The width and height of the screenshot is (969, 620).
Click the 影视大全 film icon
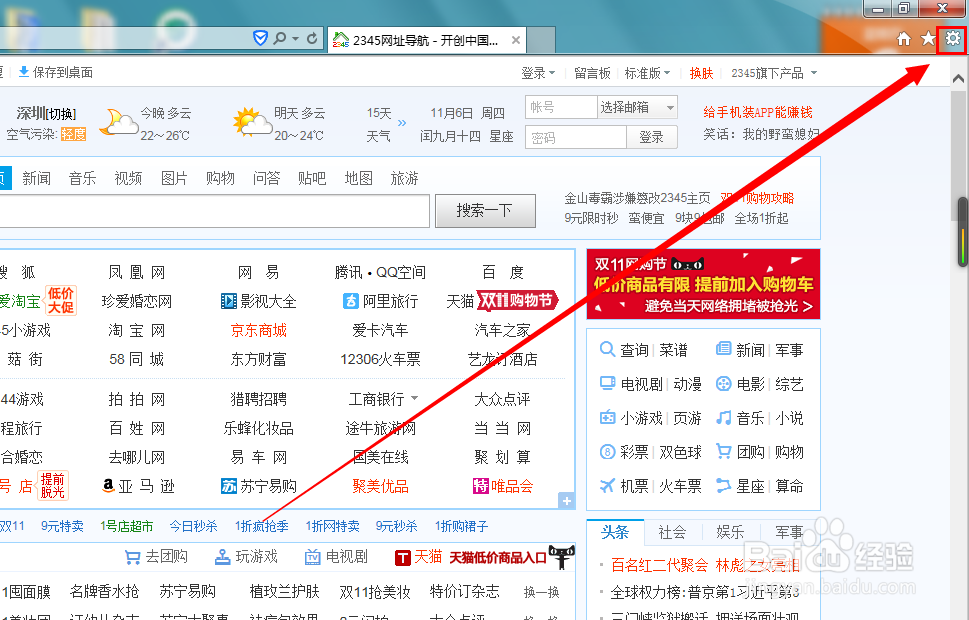(x=229, y=301)
